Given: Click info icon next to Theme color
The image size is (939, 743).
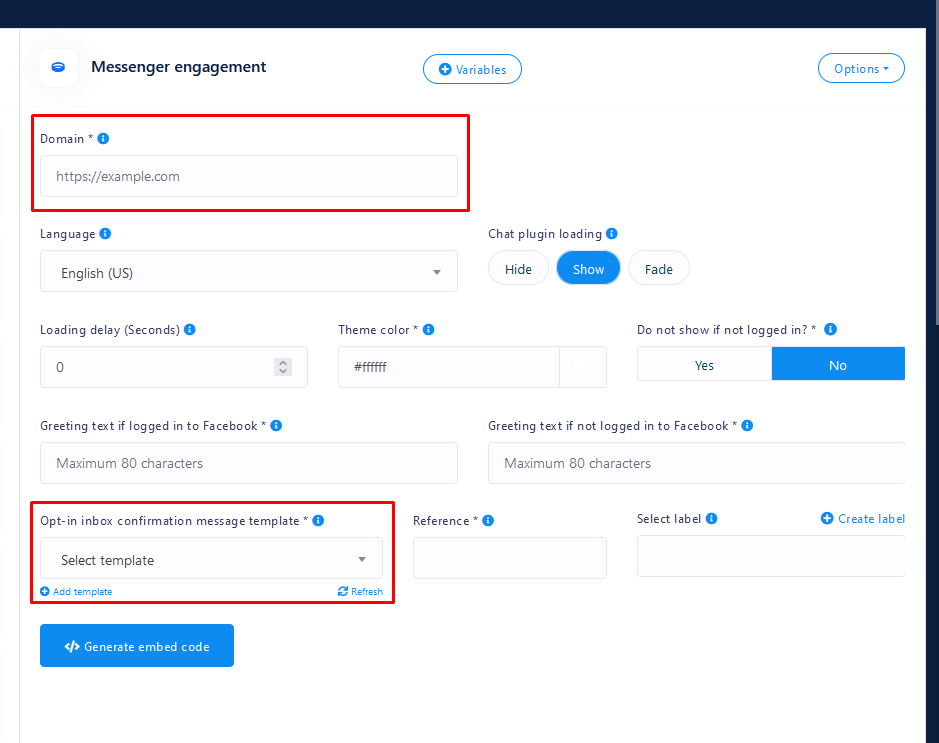Looking at the screenshot, I should click(429, 330).
